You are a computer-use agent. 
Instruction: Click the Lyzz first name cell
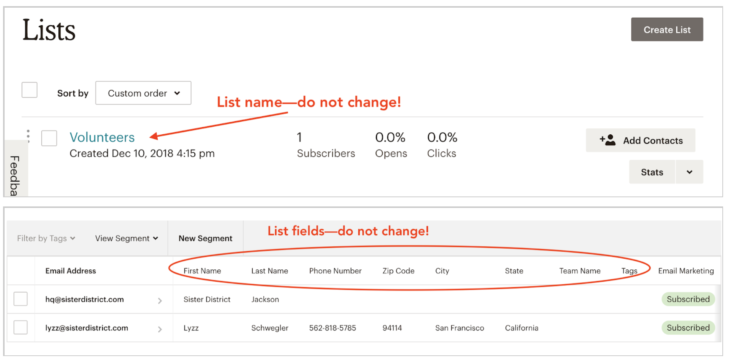click(x=191, y=328)
